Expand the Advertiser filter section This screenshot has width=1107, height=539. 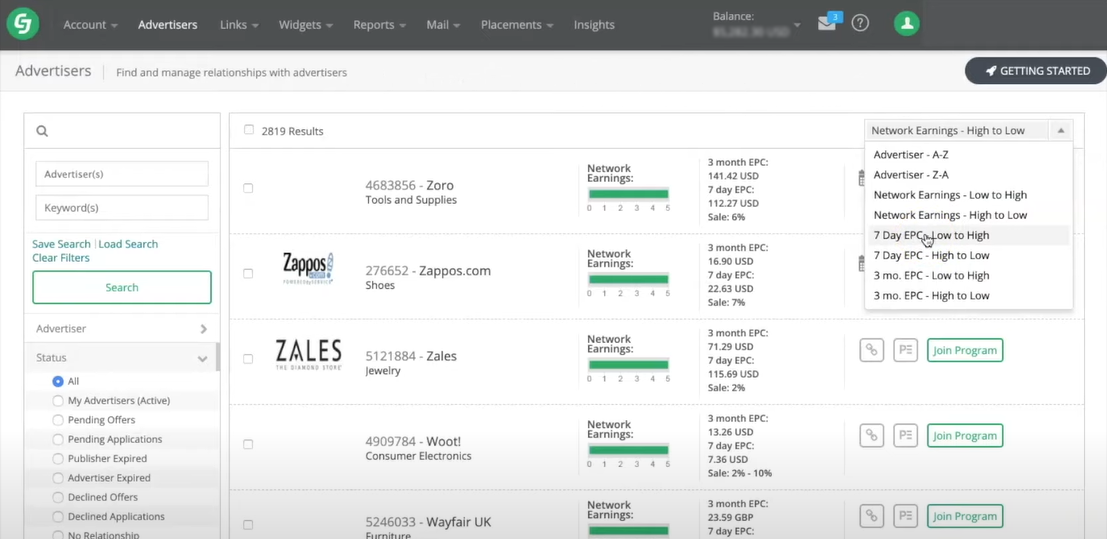click(x=121, y=328)
